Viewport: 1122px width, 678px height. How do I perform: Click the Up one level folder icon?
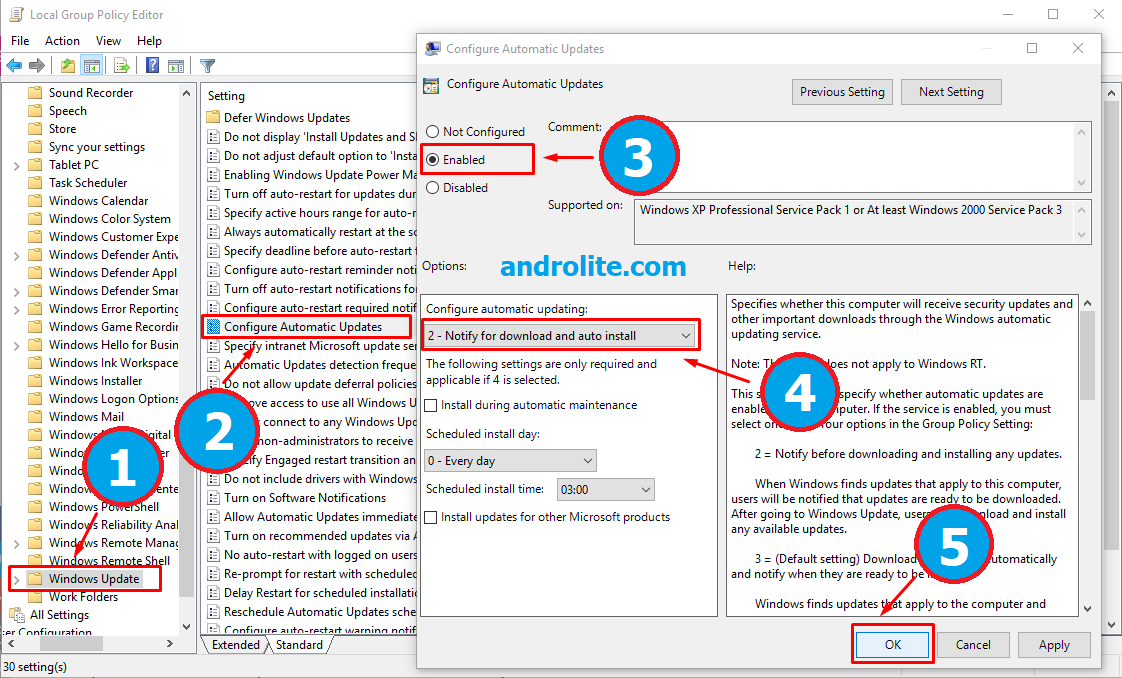(66, 65)
